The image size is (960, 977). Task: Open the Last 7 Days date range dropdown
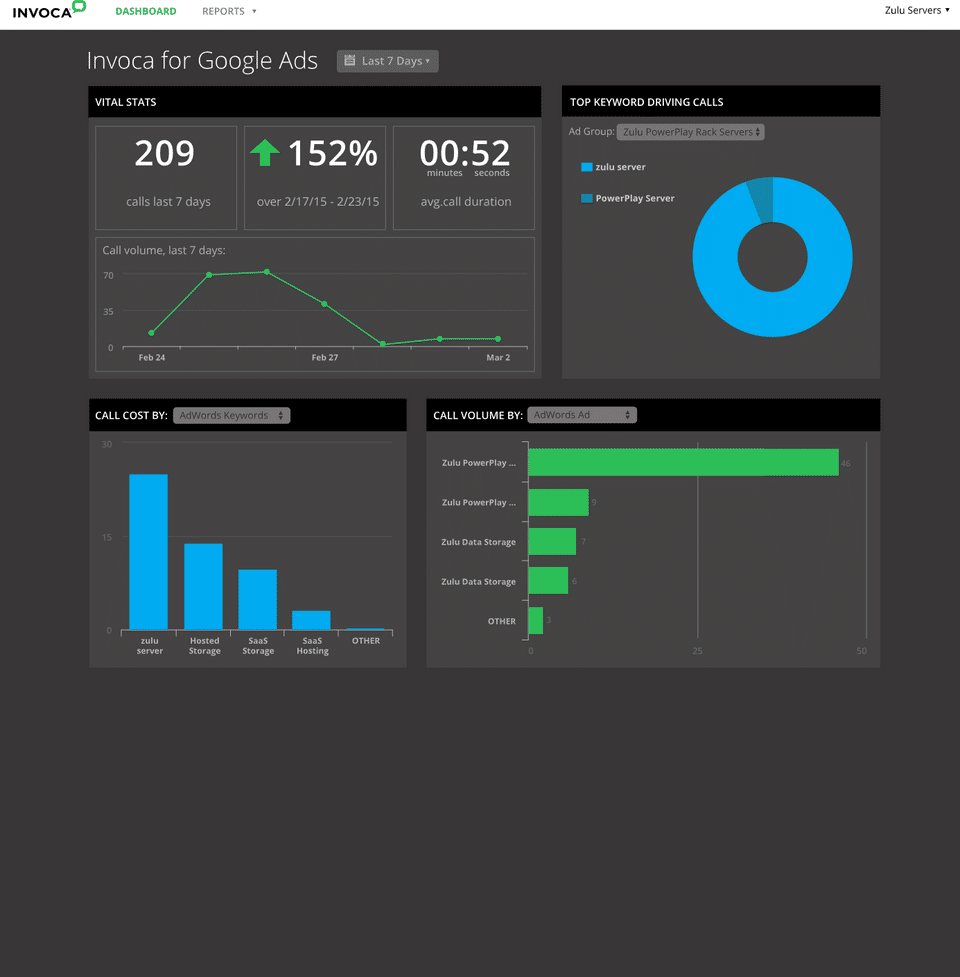coord(387,61)
